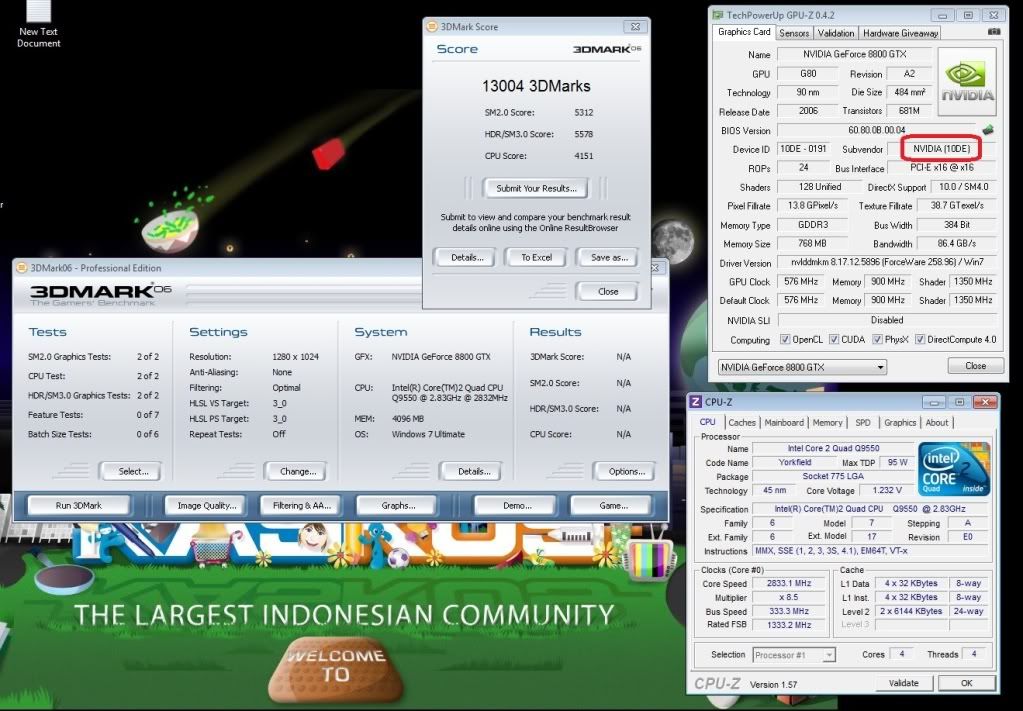Viewport: 1023px width, 711px height.
Task: Click Change button under Settings
Action: coord(298,471)
